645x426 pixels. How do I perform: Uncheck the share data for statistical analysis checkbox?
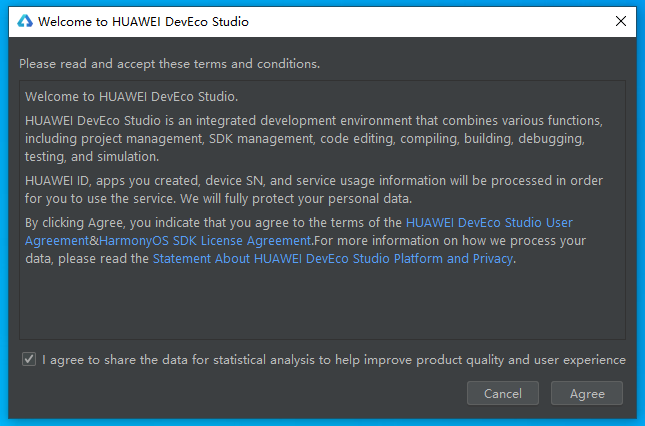coord(29,360)
